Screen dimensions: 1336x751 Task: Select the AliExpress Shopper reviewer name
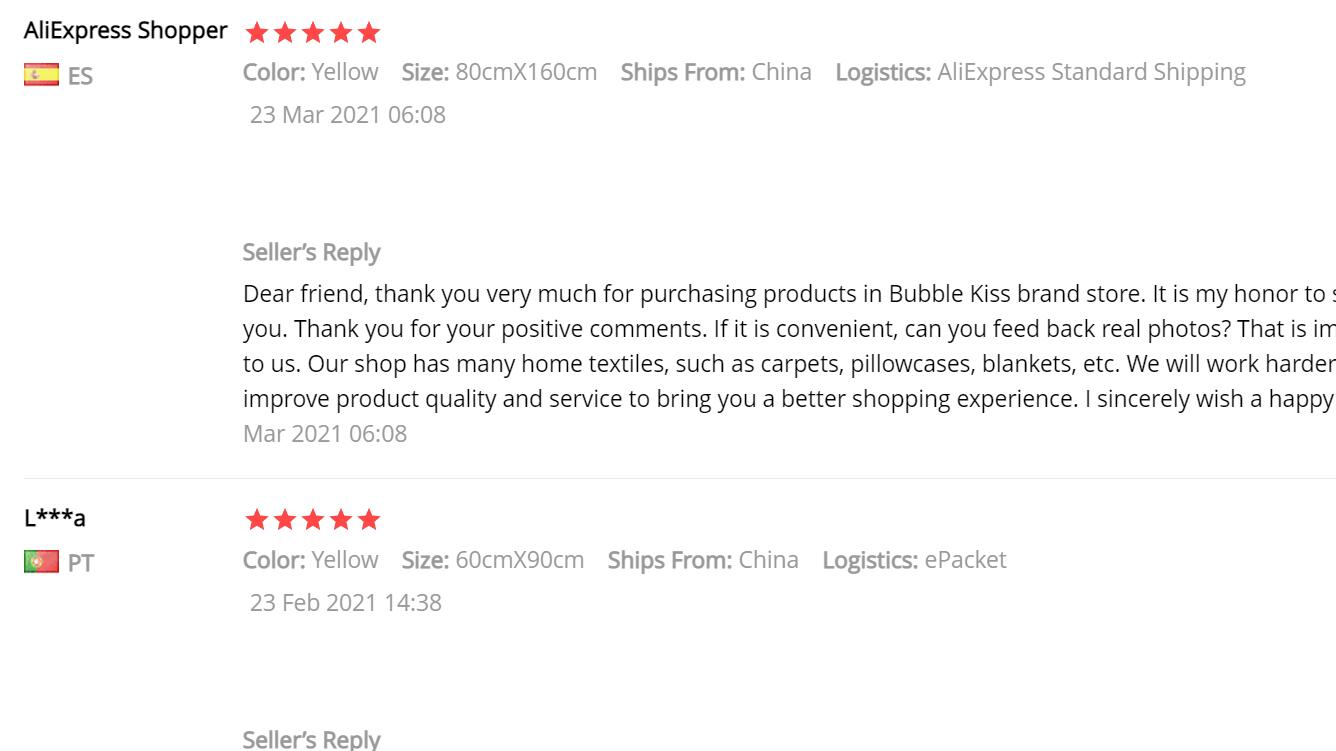(126, 31)
